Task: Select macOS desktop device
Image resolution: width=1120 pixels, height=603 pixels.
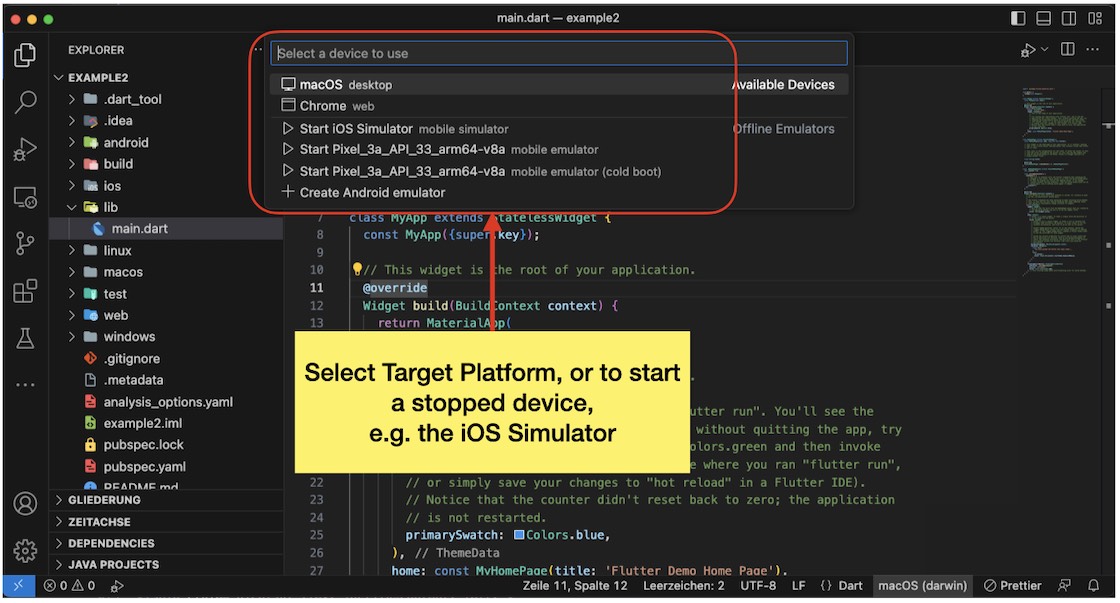Action: click(x=559, y=84)
